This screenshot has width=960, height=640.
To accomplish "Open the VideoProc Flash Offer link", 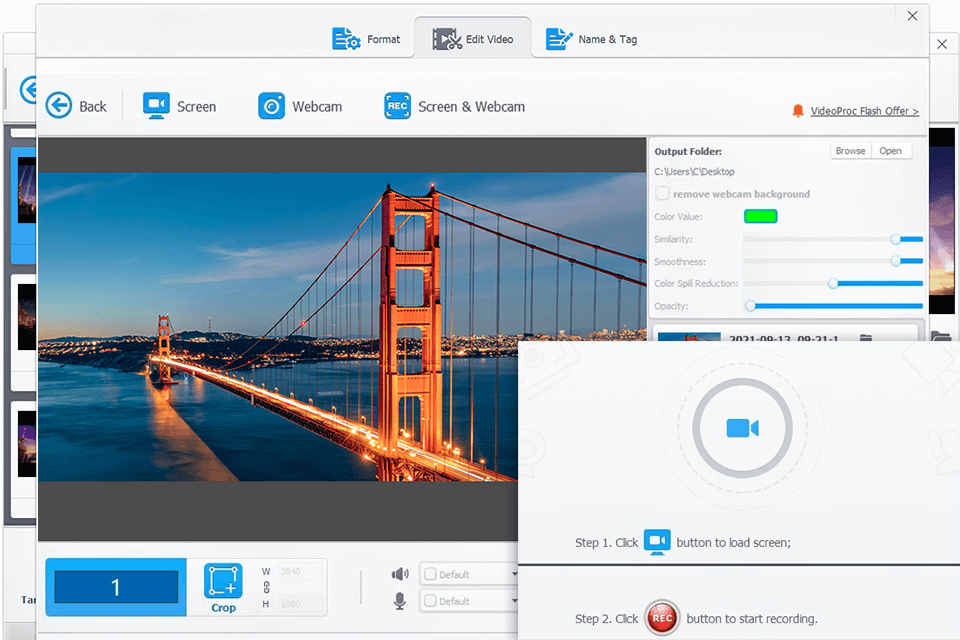I will point(864,111).
